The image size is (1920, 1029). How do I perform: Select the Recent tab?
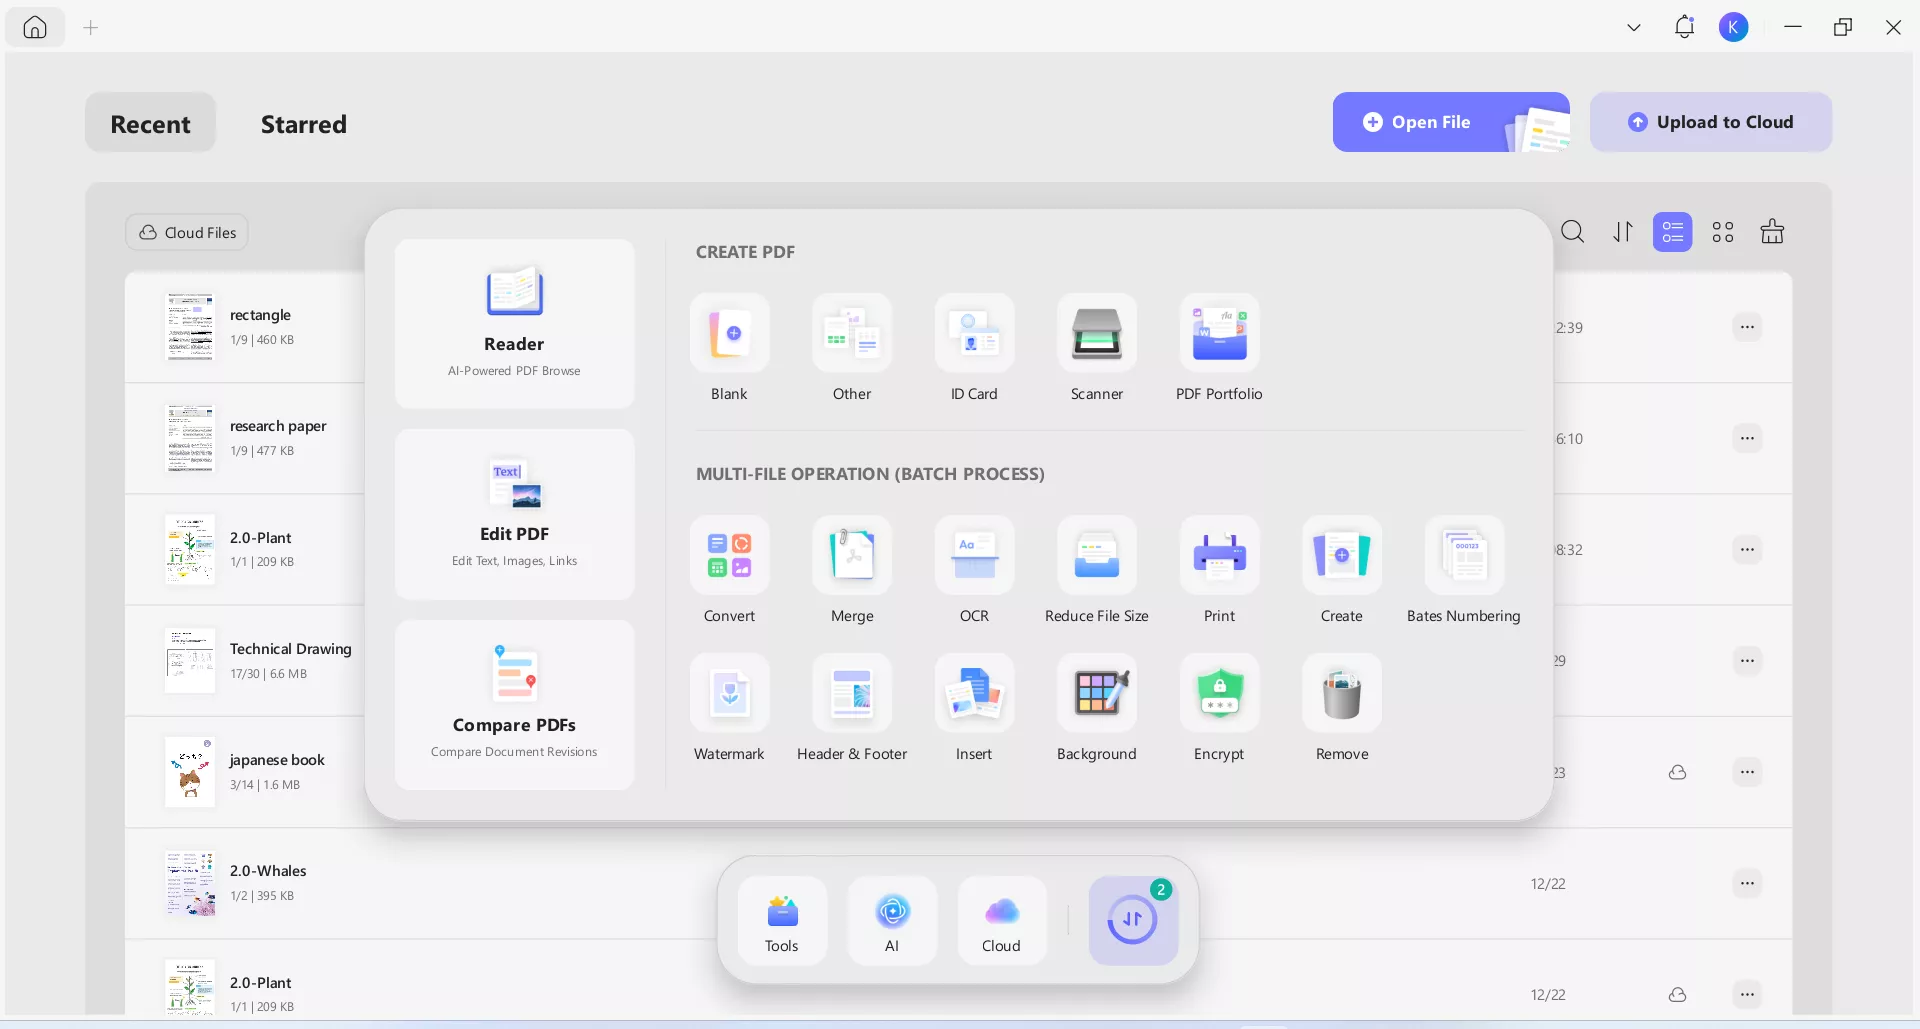[150, 124]
